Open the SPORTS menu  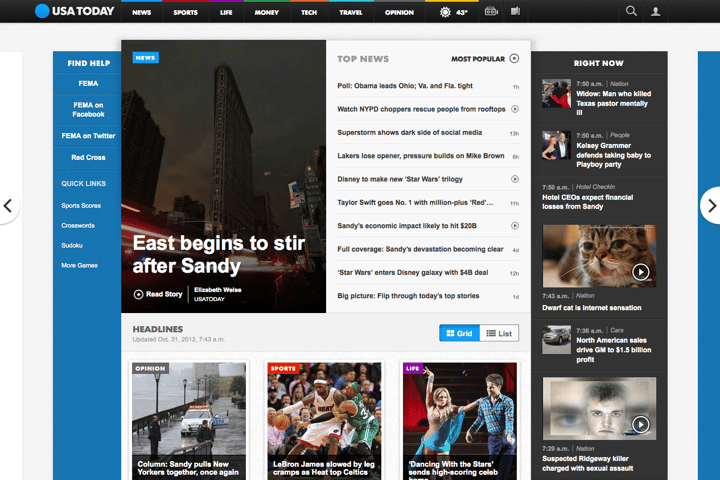point(186,12)
